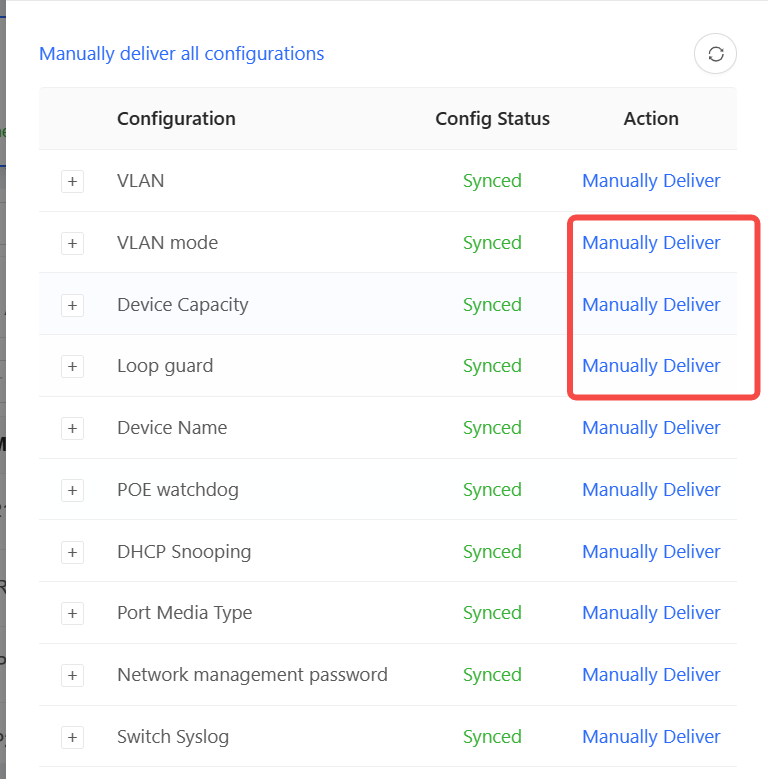
Task: Manually deliver the Device Capacity configuration
Action: pos(651,305)
